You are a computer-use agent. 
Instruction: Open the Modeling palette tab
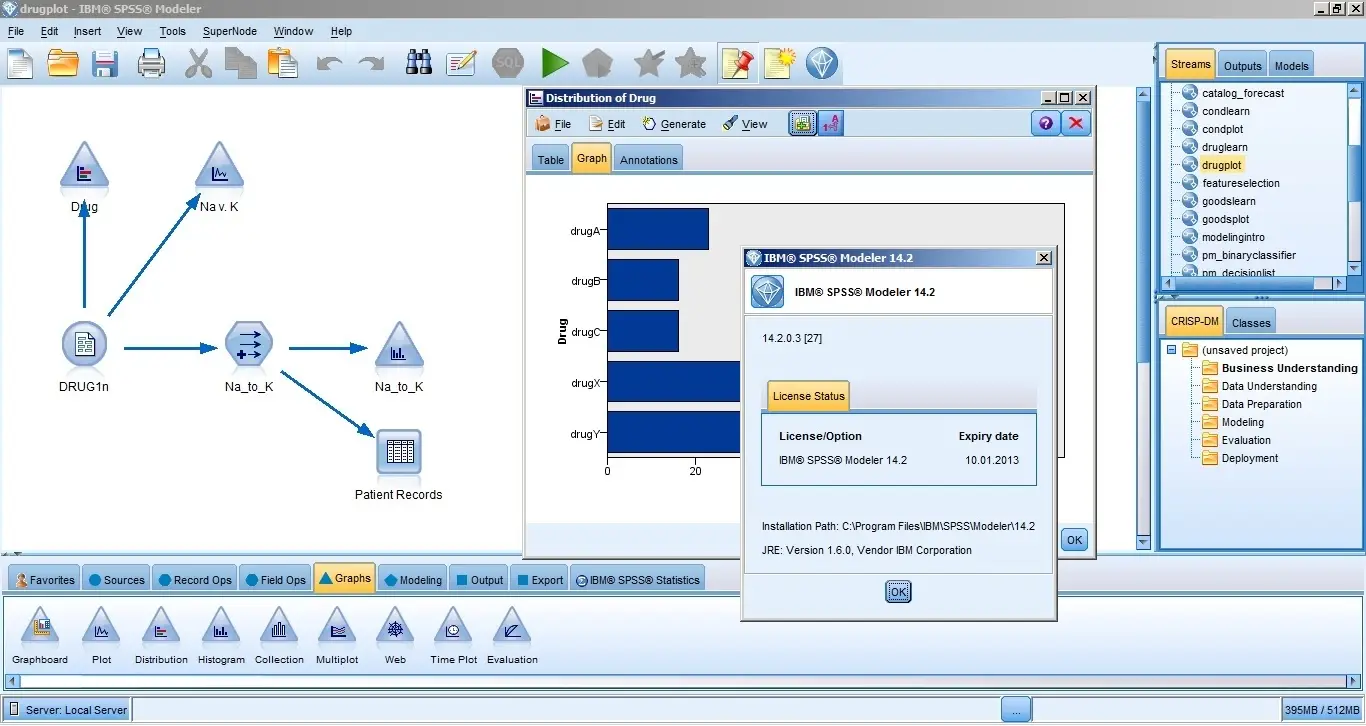click(x=413, y=580)
